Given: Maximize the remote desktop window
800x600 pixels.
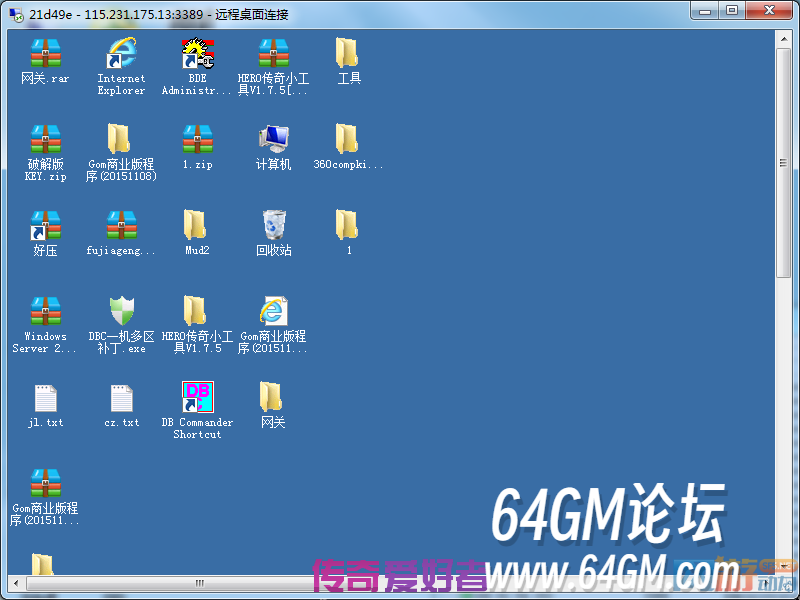Looking at the screenshot, I should tap(732, 11).
